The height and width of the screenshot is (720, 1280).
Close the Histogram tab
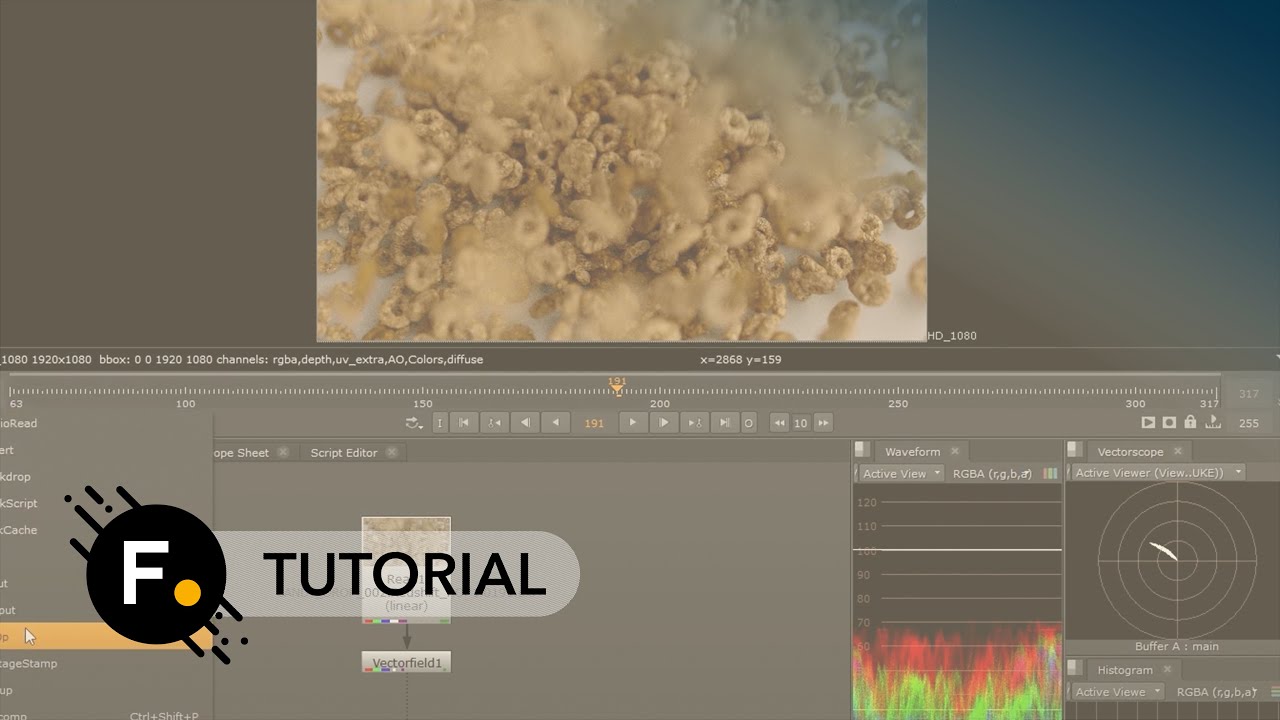click(x=1168, y=669)
